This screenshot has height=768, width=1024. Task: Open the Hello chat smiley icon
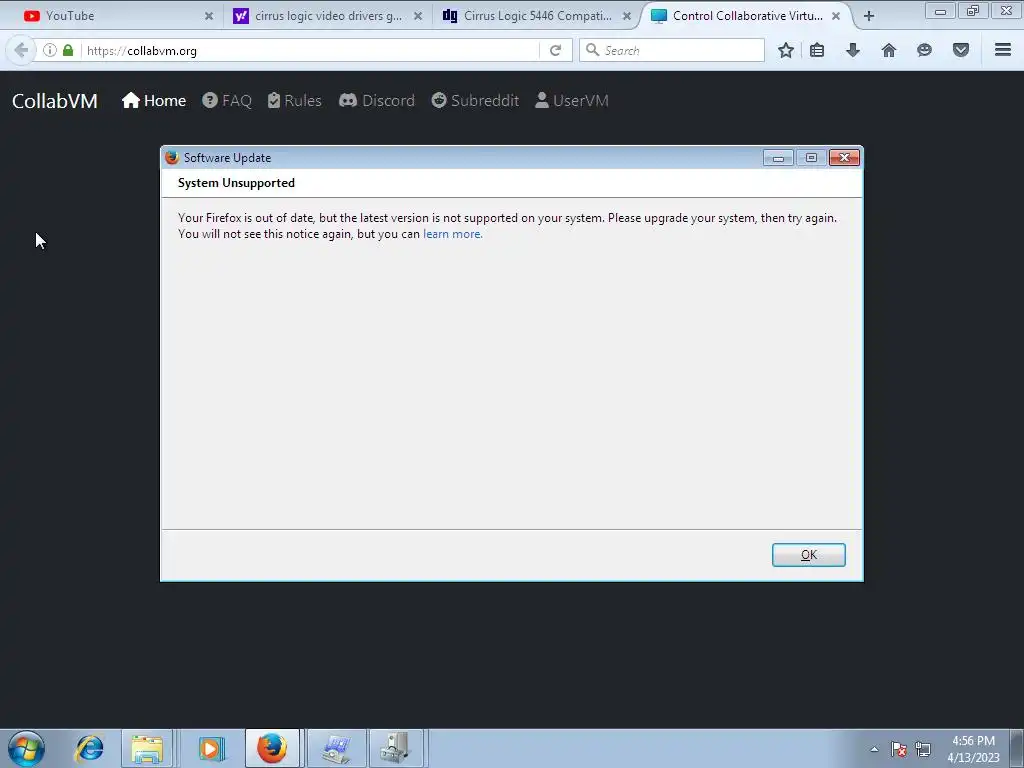pyautogui.click(x=924, y=50)
